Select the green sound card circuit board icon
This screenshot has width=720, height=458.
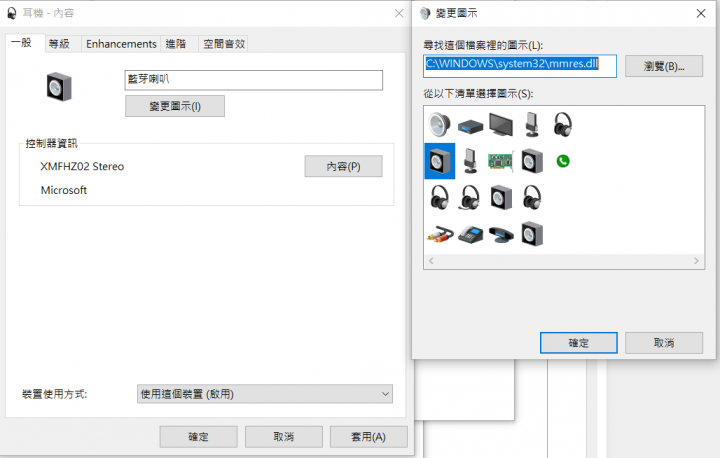[501, 161]
